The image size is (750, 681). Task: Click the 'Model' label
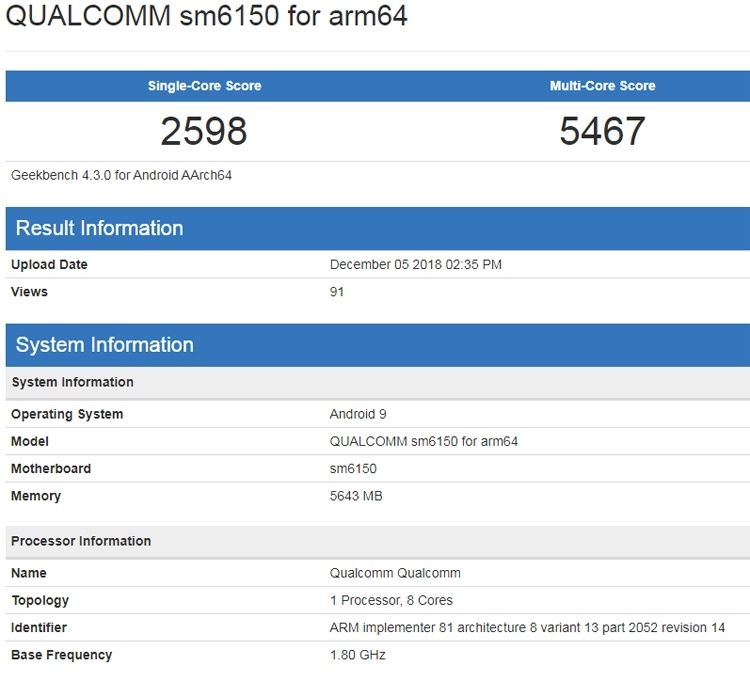coord(30,441)
